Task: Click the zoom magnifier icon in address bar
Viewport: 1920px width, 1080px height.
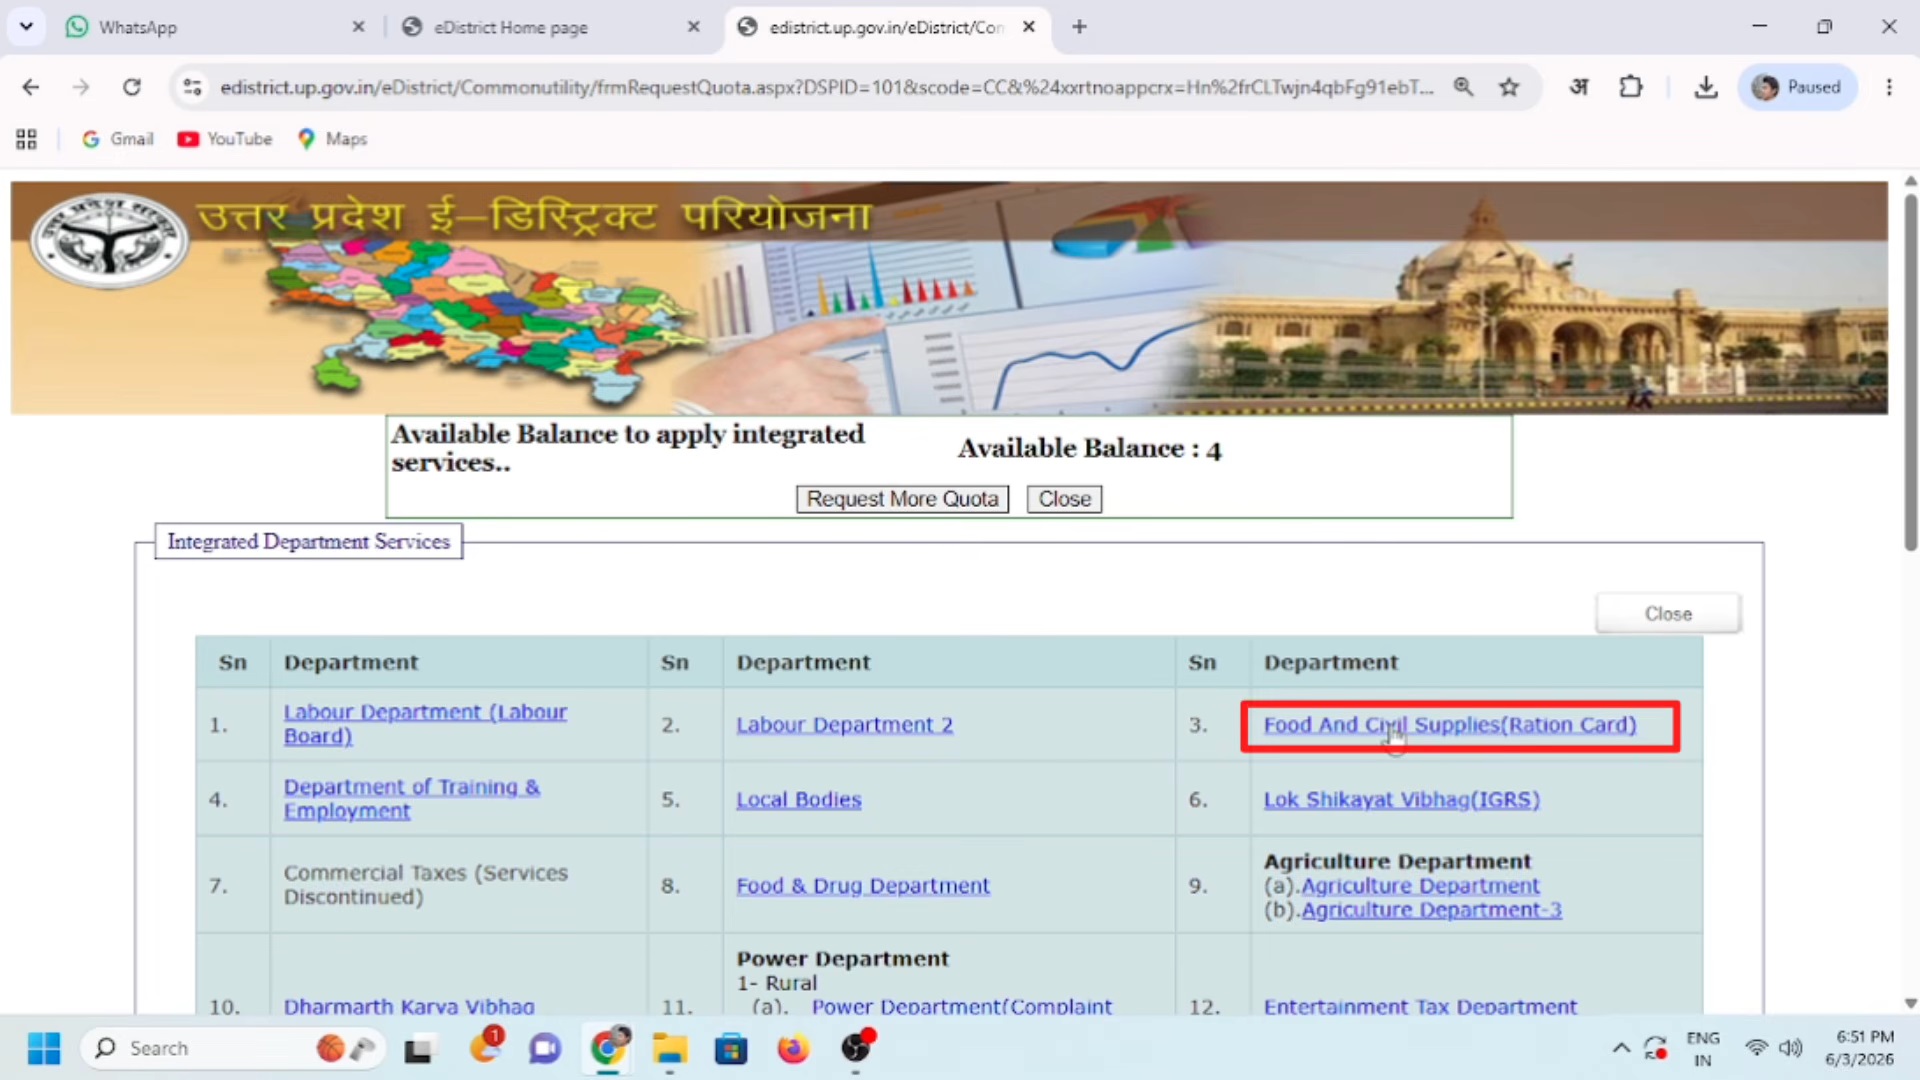Action: [x=1463, y=87]
